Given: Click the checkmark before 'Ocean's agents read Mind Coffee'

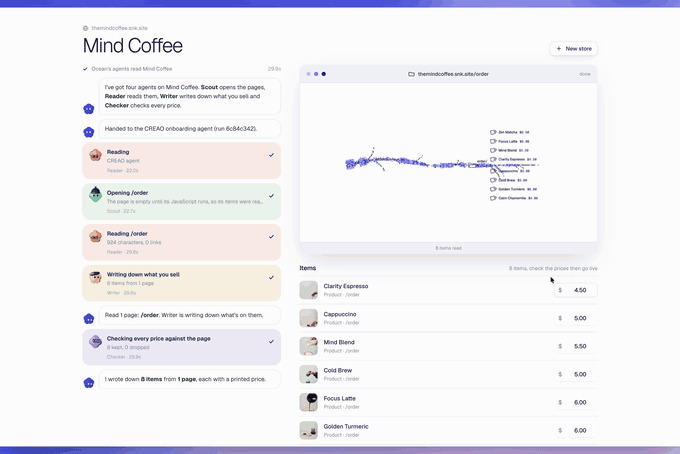Looking at the screenshot, I should (x=85, y=69).
